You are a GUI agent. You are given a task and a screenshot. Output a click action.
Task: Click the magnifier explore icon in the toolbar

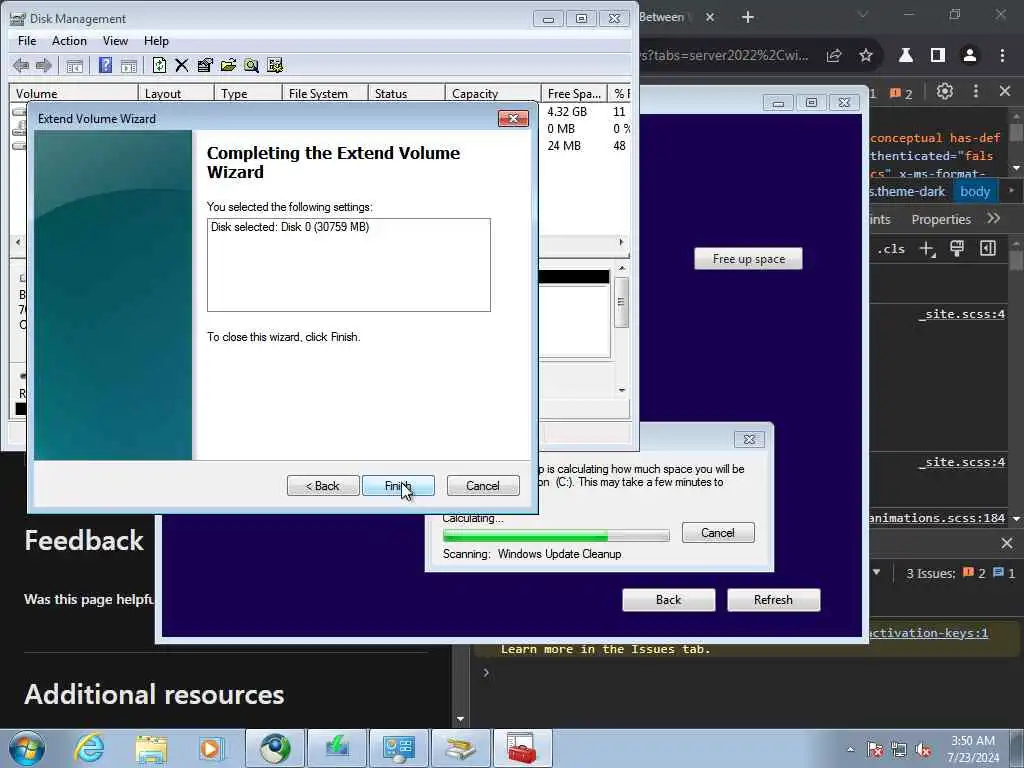click(251, 65)
